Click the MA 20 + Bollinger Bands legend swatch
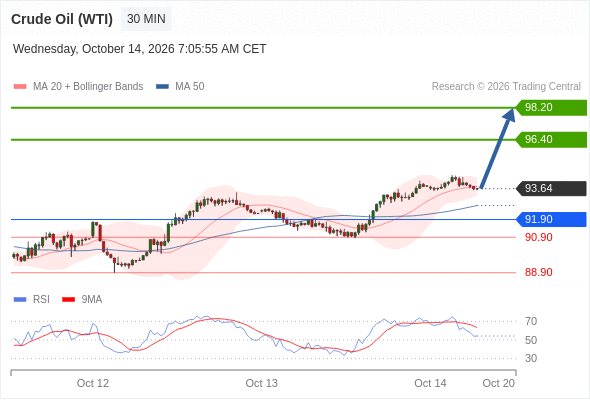 click(x=20, y=87)
